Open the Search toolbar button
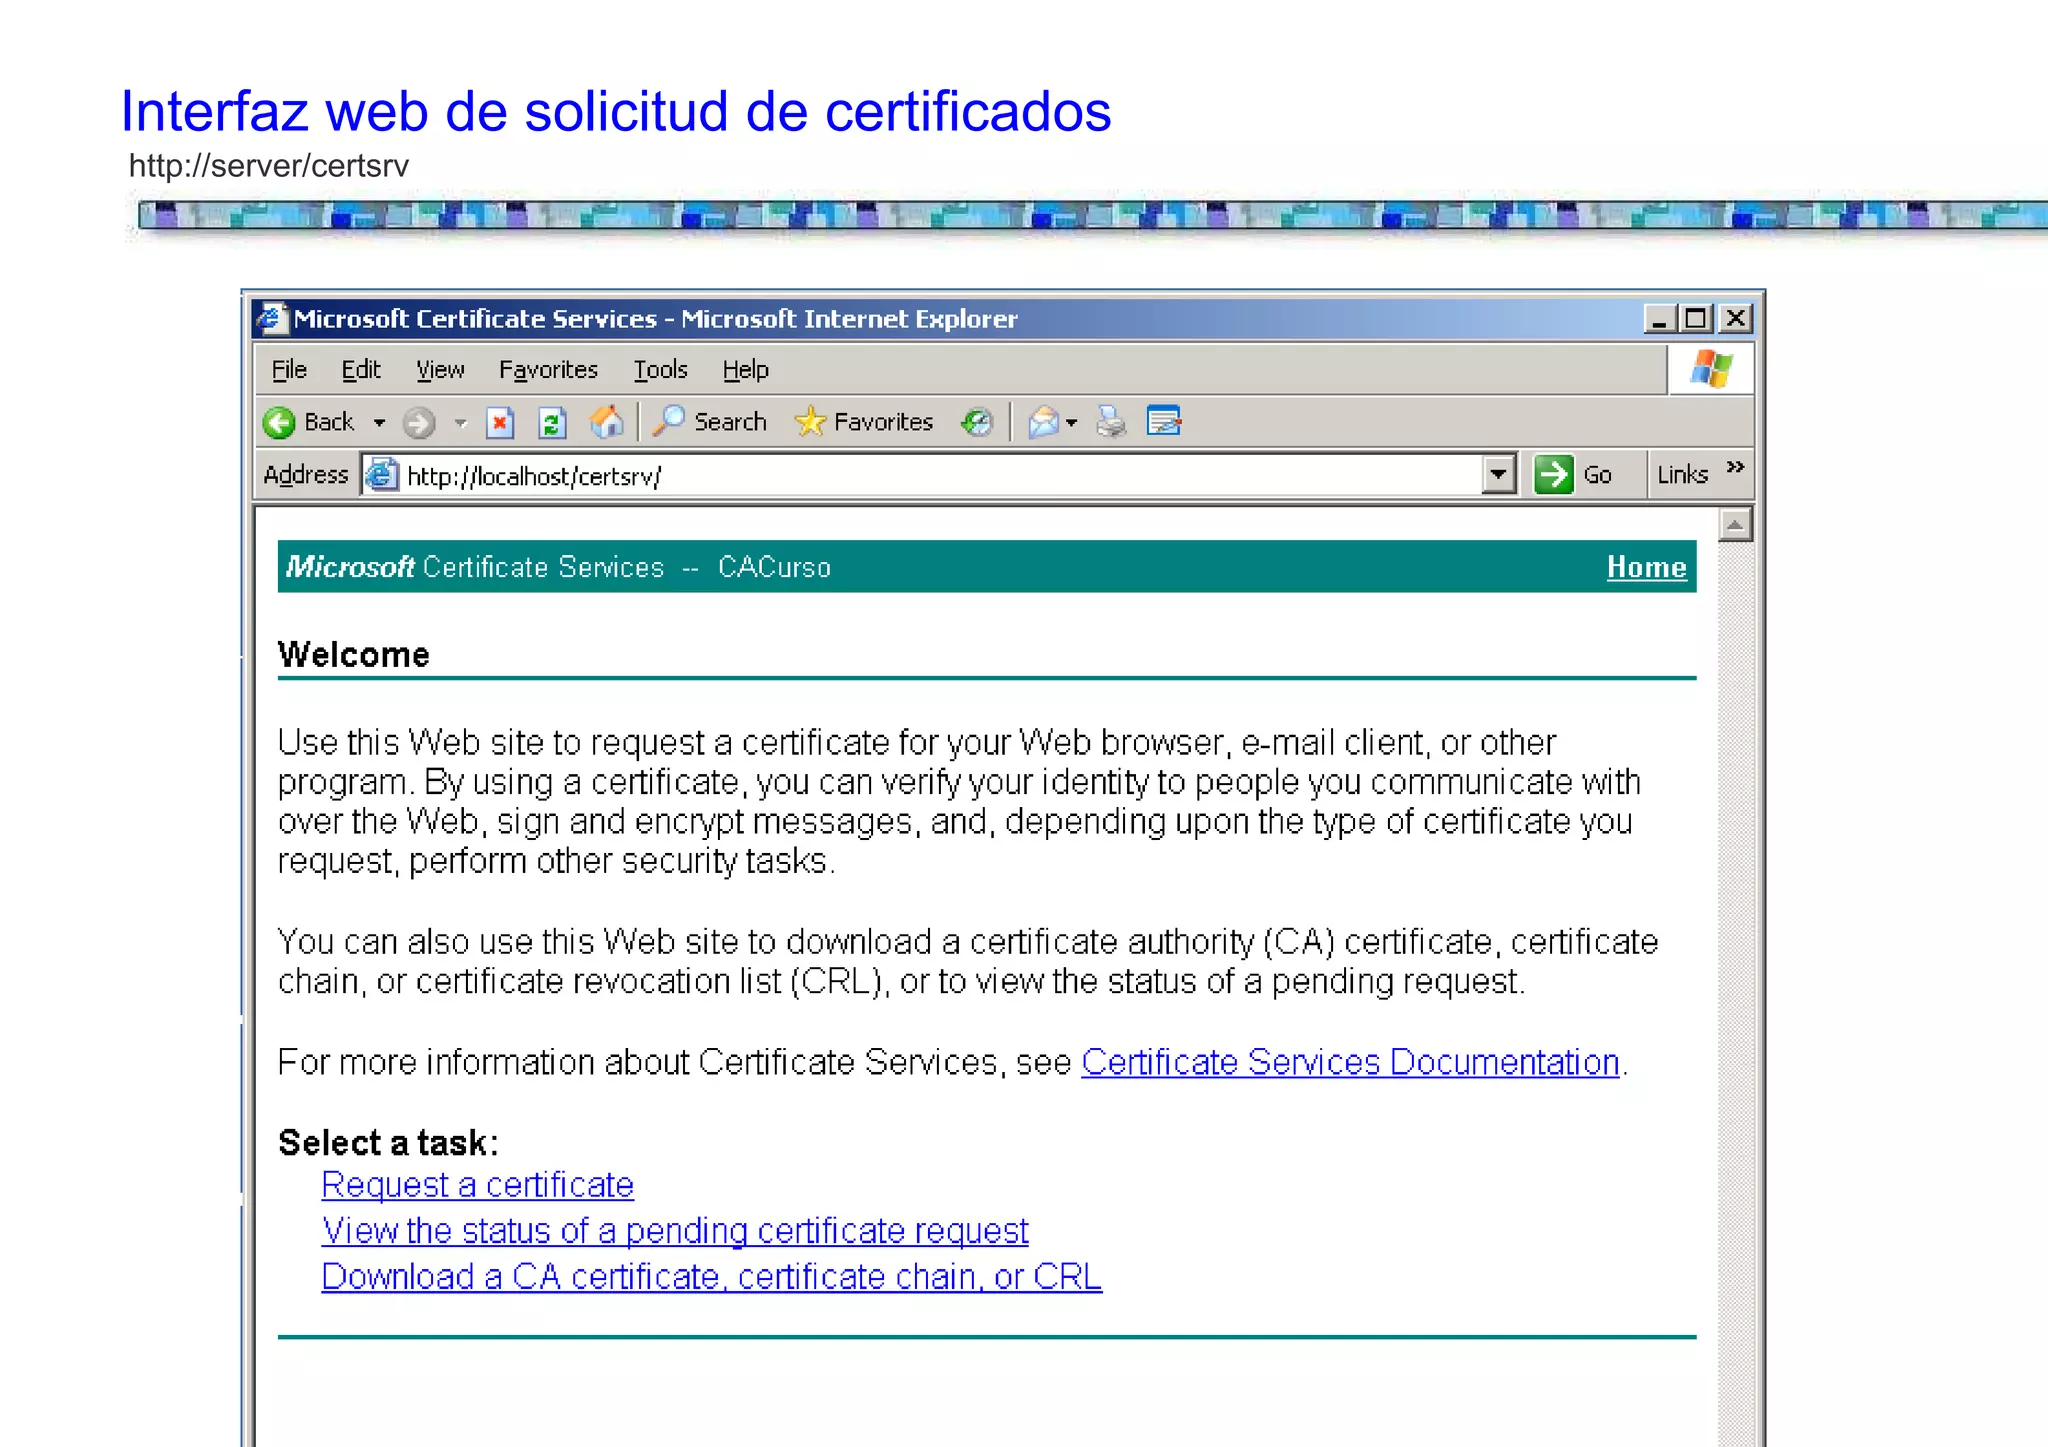 [710, 422]
